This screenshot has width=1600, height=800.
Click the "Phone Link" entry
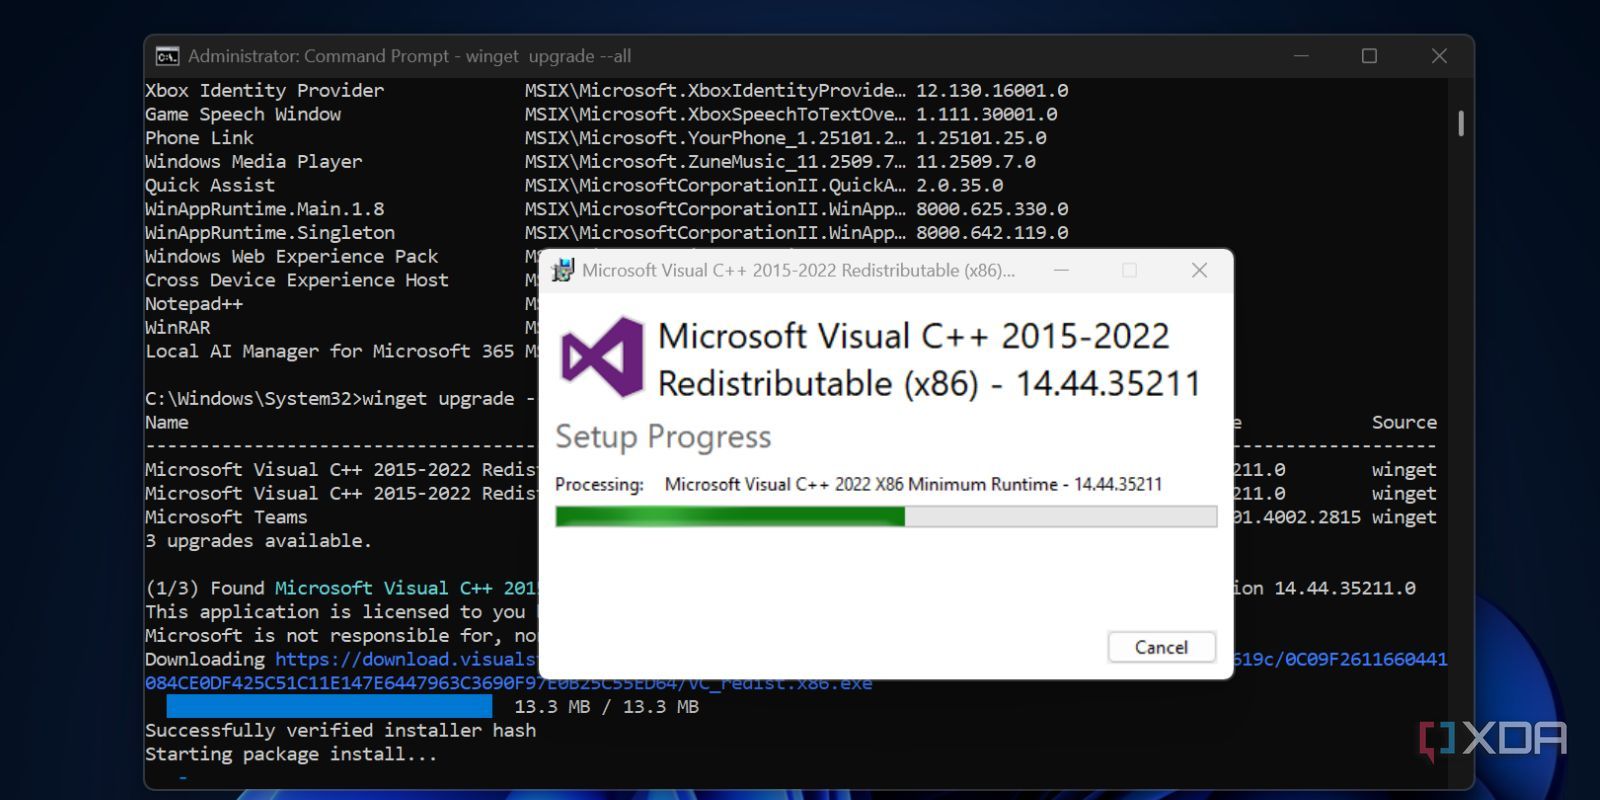[199, 138]
